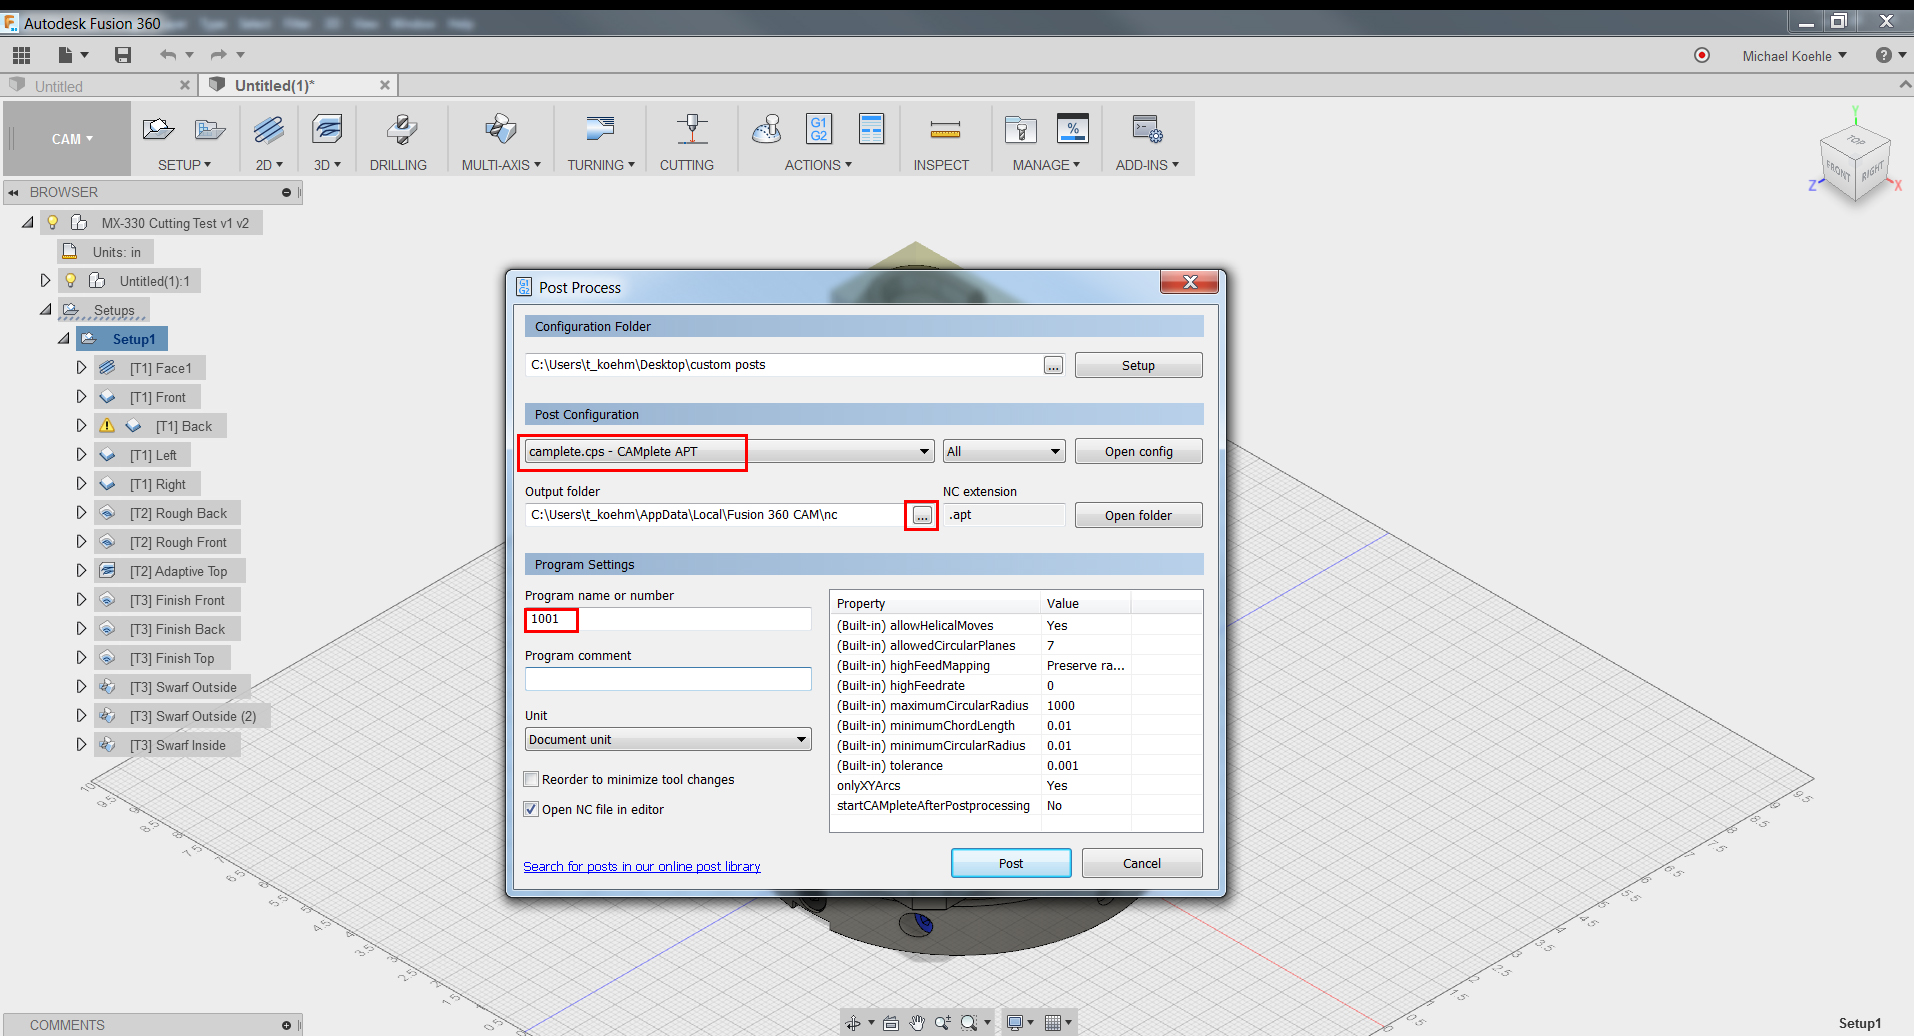Image resolution: width=1914 pixels, height=1036 pixels.
Task: Expand the [T3] Swarf Inside operation
Action: tap(82, 745)
